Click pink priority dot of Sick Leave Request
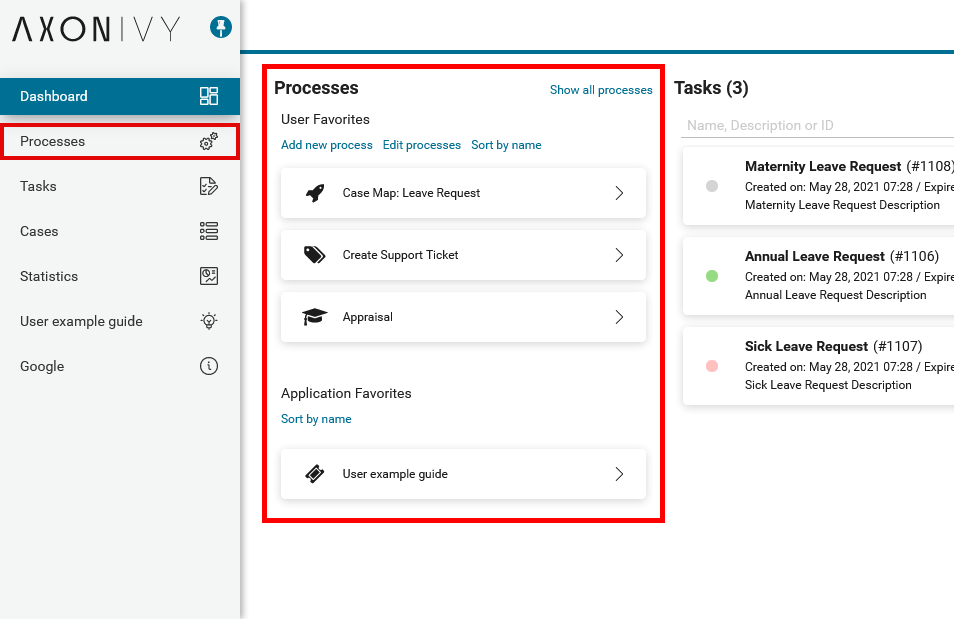 pos(712,366)
